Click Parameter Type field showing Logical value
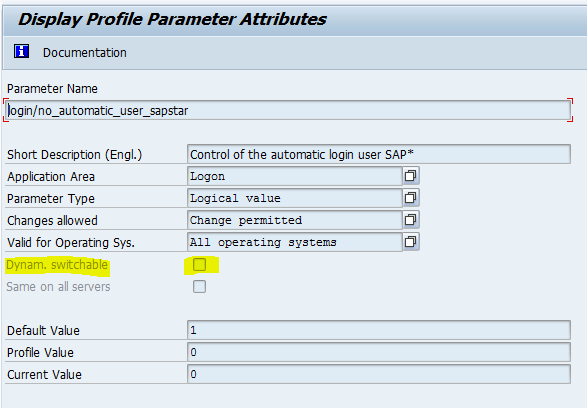This screenshot has width=587, height=408. coord(295,198)
